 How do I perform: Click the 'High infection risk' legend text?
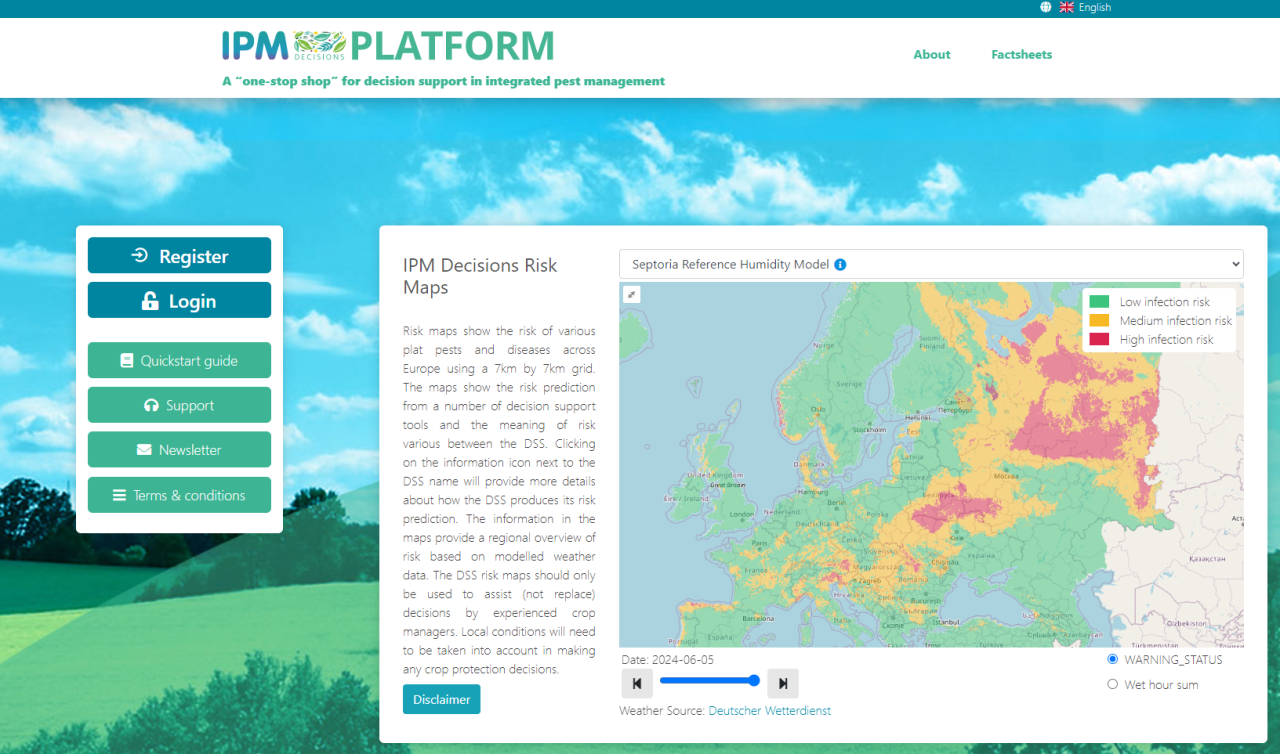[x=1166, y=340]
